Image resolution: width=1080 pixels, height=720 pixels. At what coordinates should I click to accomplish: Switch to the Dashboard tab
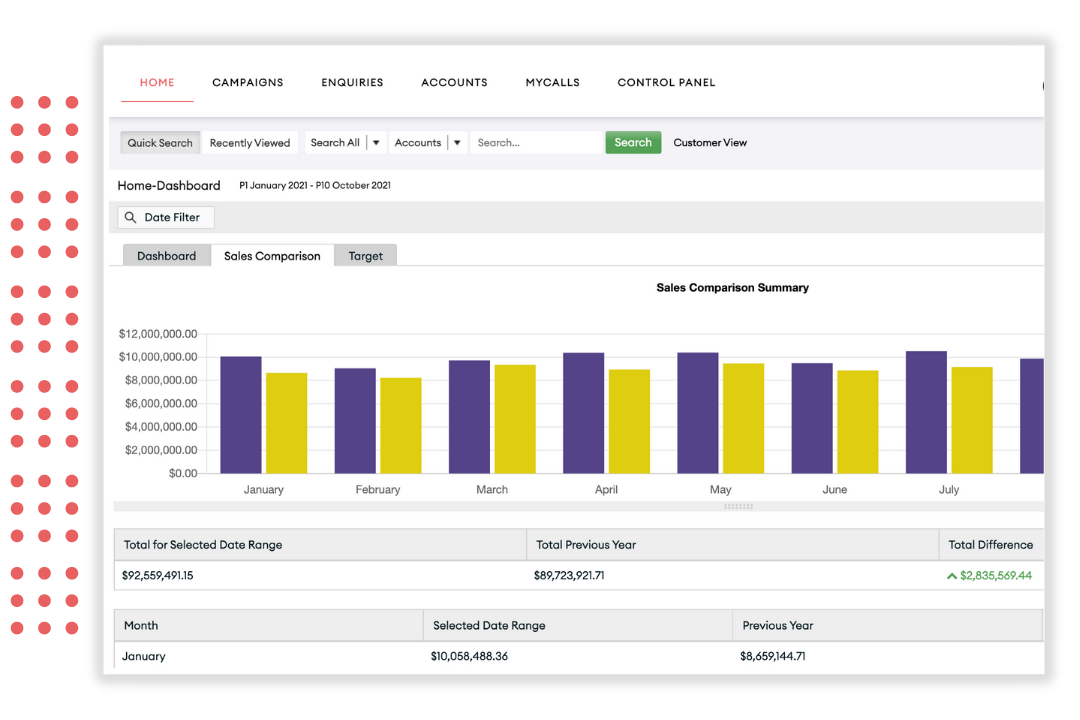(x=166, y=255)
